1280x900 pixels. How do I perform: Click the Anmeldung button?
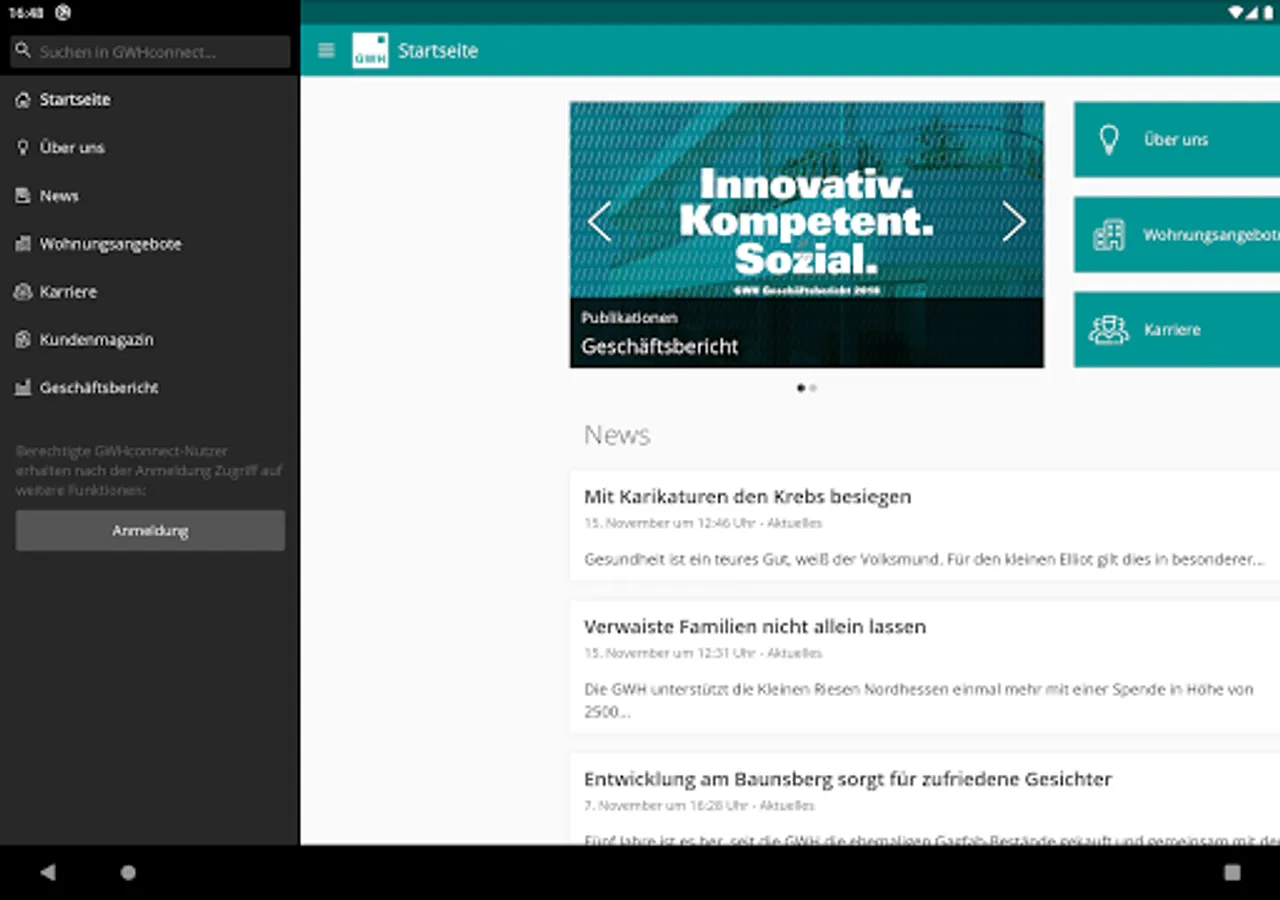pyautogui.click(x=150, y=530)
